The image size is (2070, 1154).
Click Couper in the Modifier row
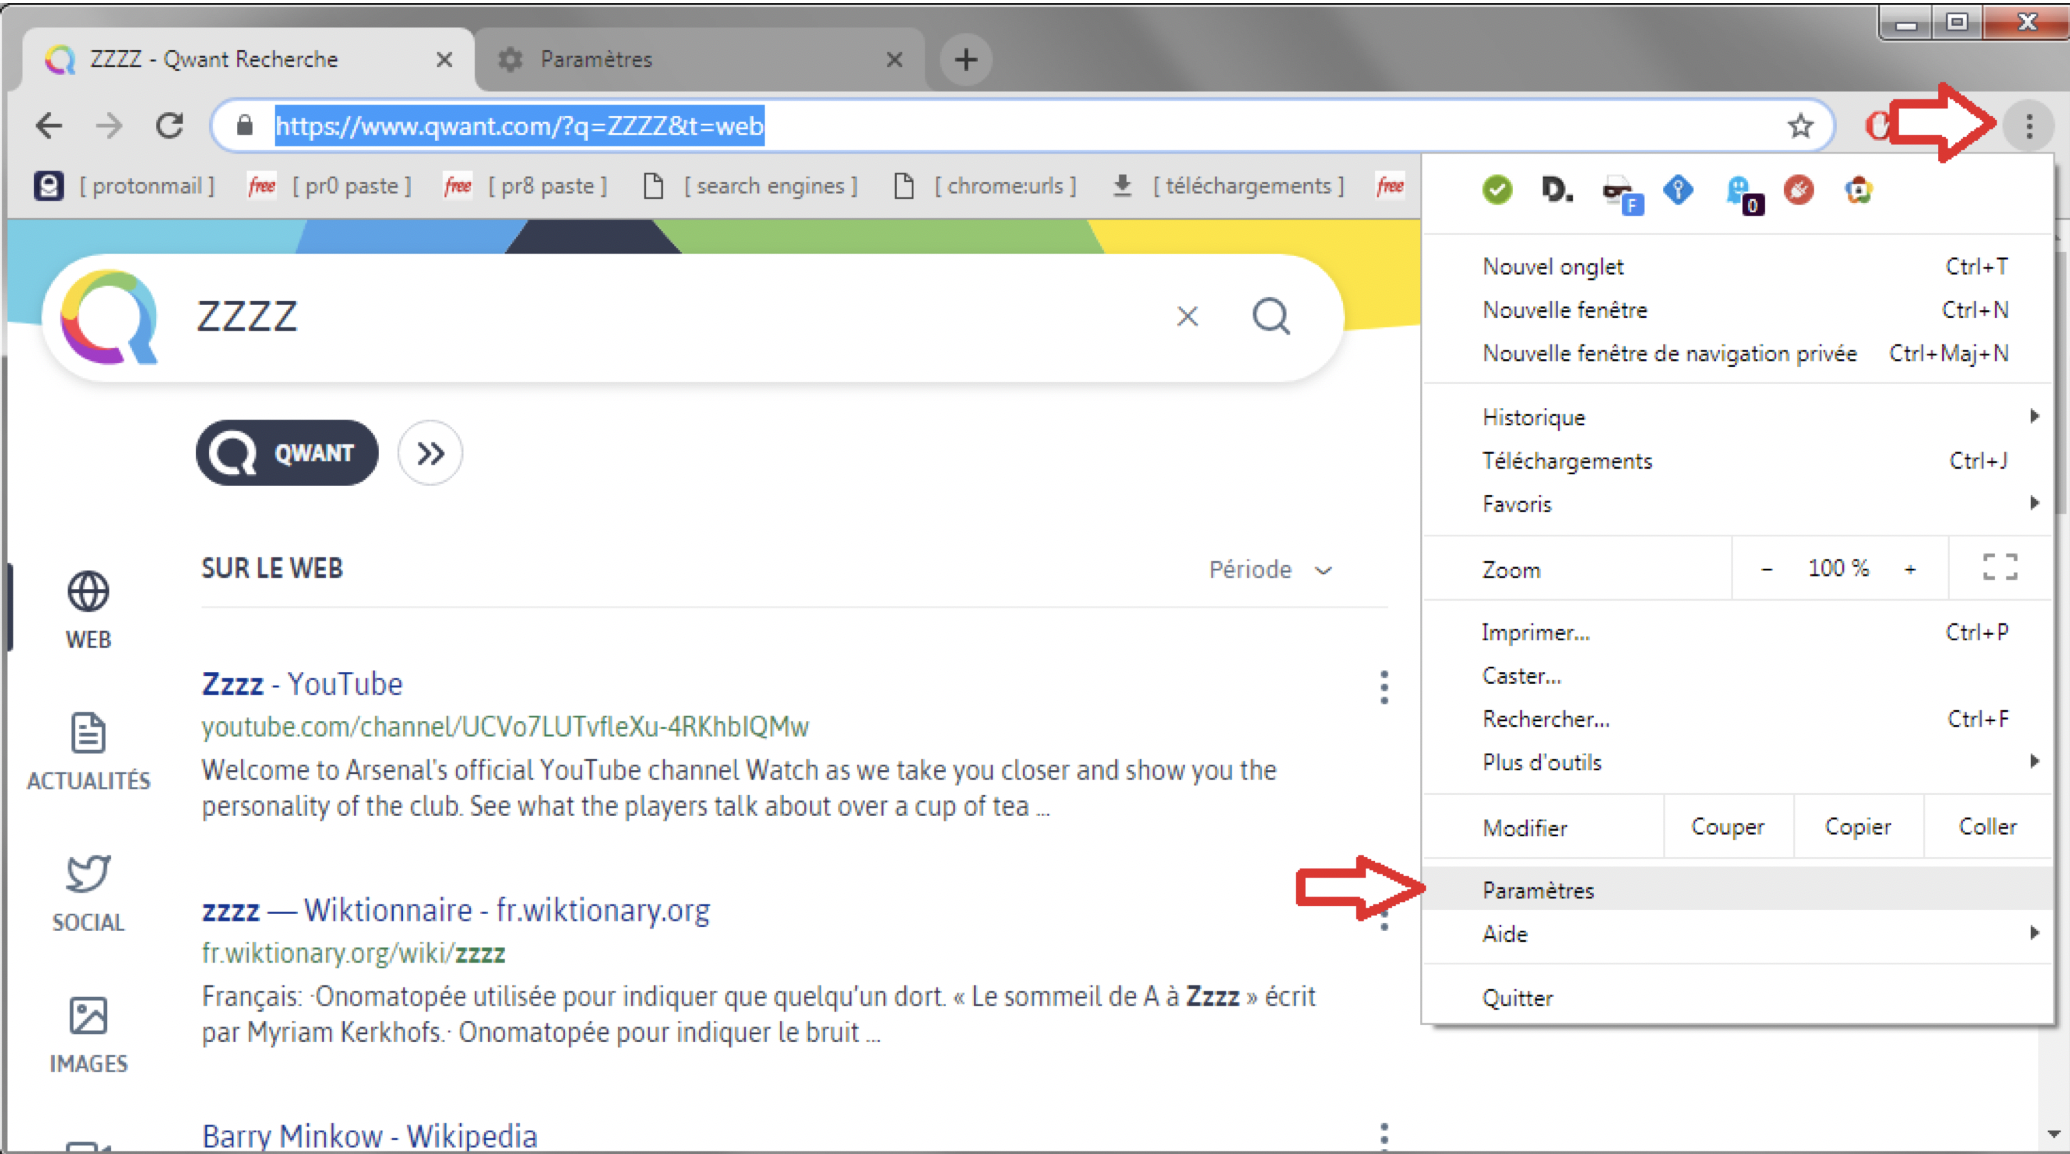1728,827
